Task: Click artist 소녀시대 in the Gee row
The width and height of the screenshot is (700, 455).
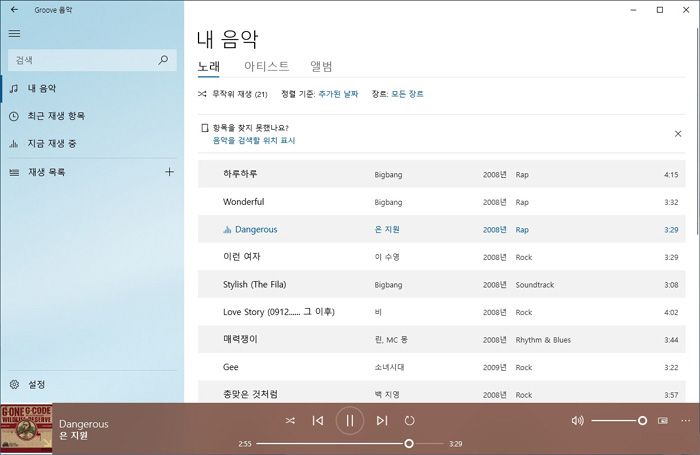Action: coord(389,367)
